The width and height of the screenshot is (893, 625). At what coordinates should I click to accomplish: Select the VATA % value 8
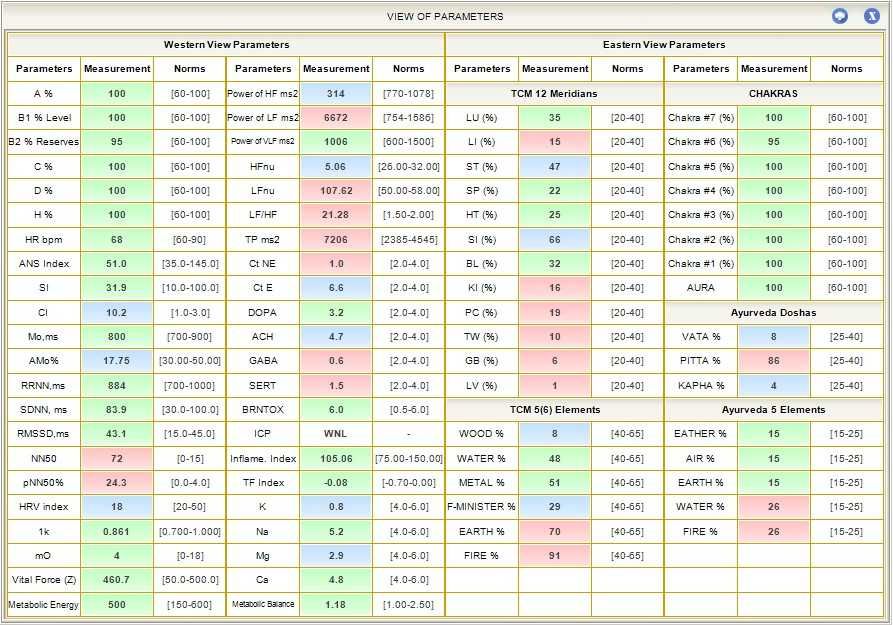[x=773, y=337]
